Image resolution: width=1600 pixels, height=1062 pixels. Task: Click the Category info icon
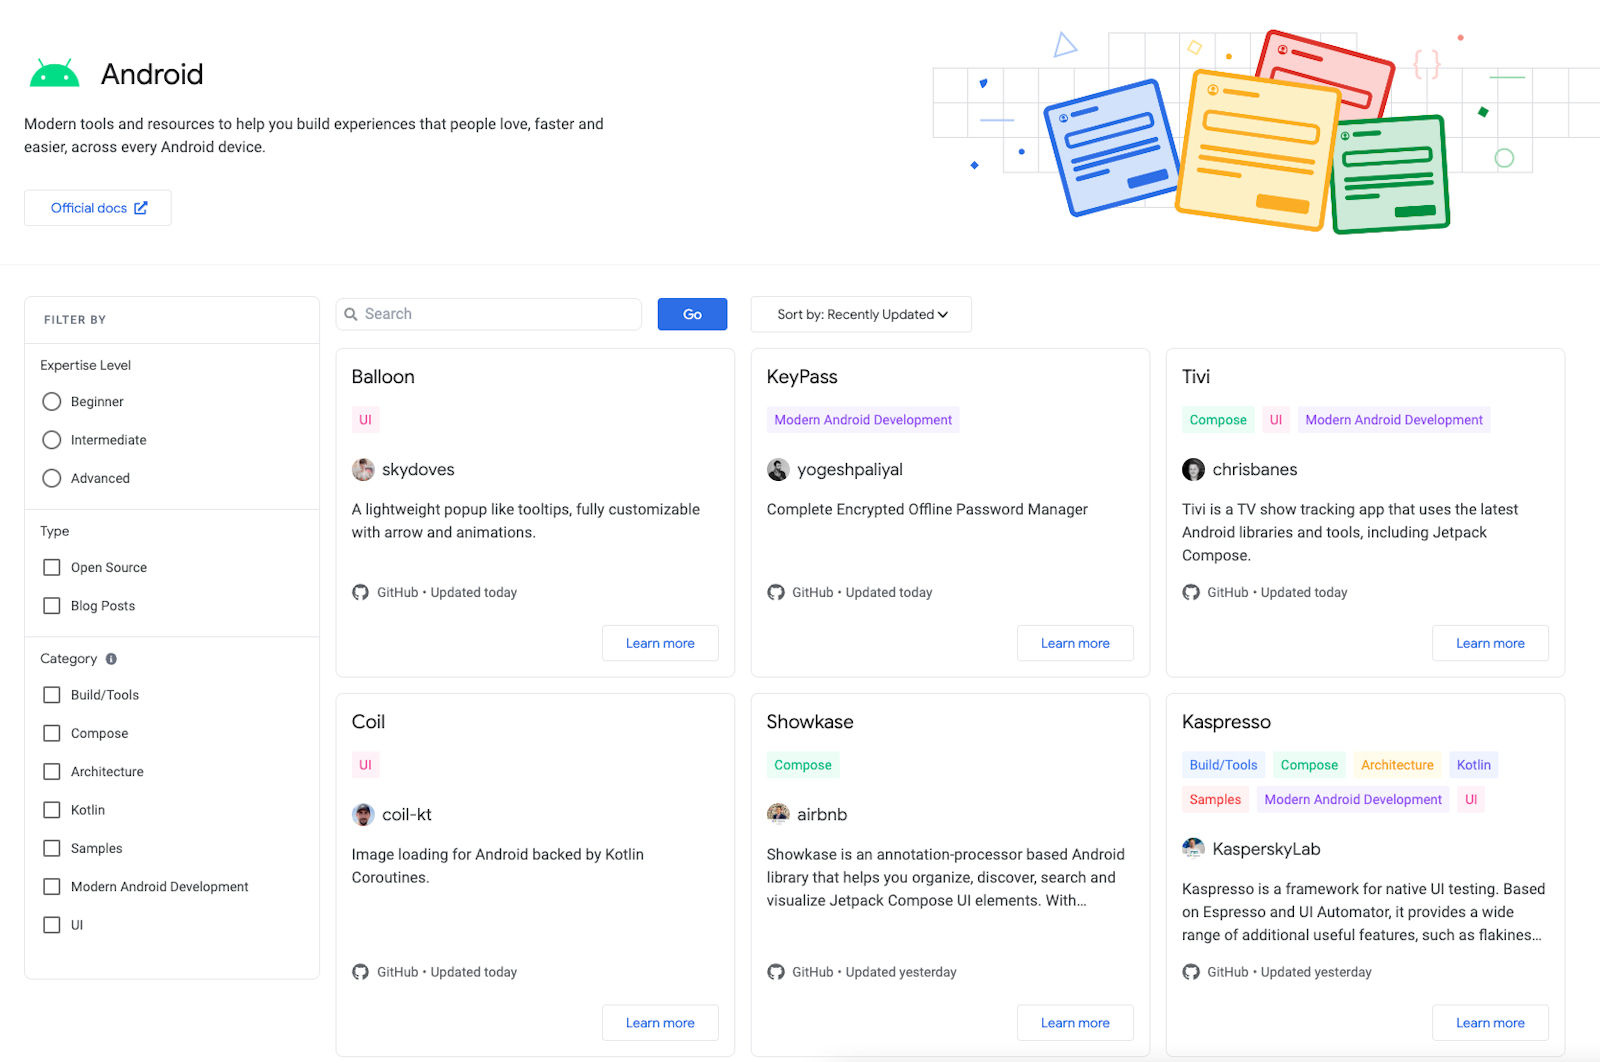(111, 659)
